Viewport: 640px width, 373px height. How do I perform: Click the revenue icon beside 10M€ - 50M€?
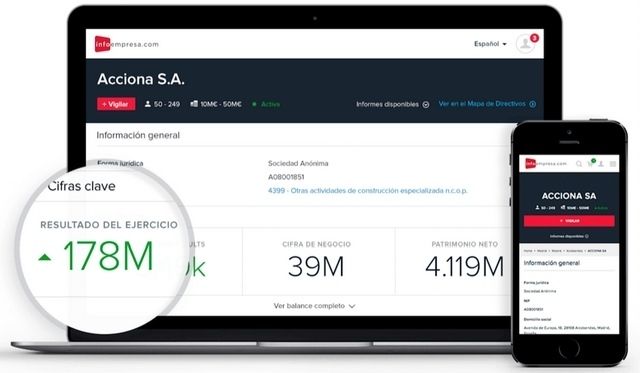click(x=194, y=104)
